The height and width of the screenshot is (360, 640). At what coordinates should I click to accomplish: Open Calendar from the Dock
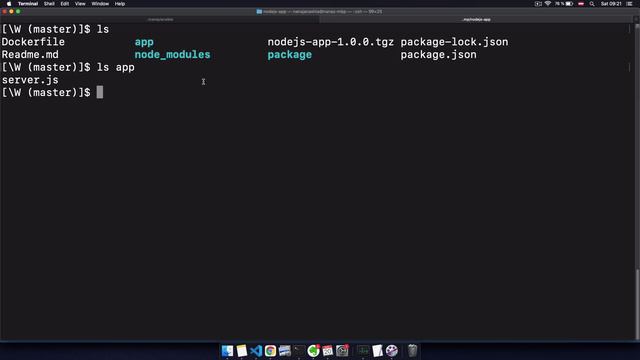click(328, 351)
